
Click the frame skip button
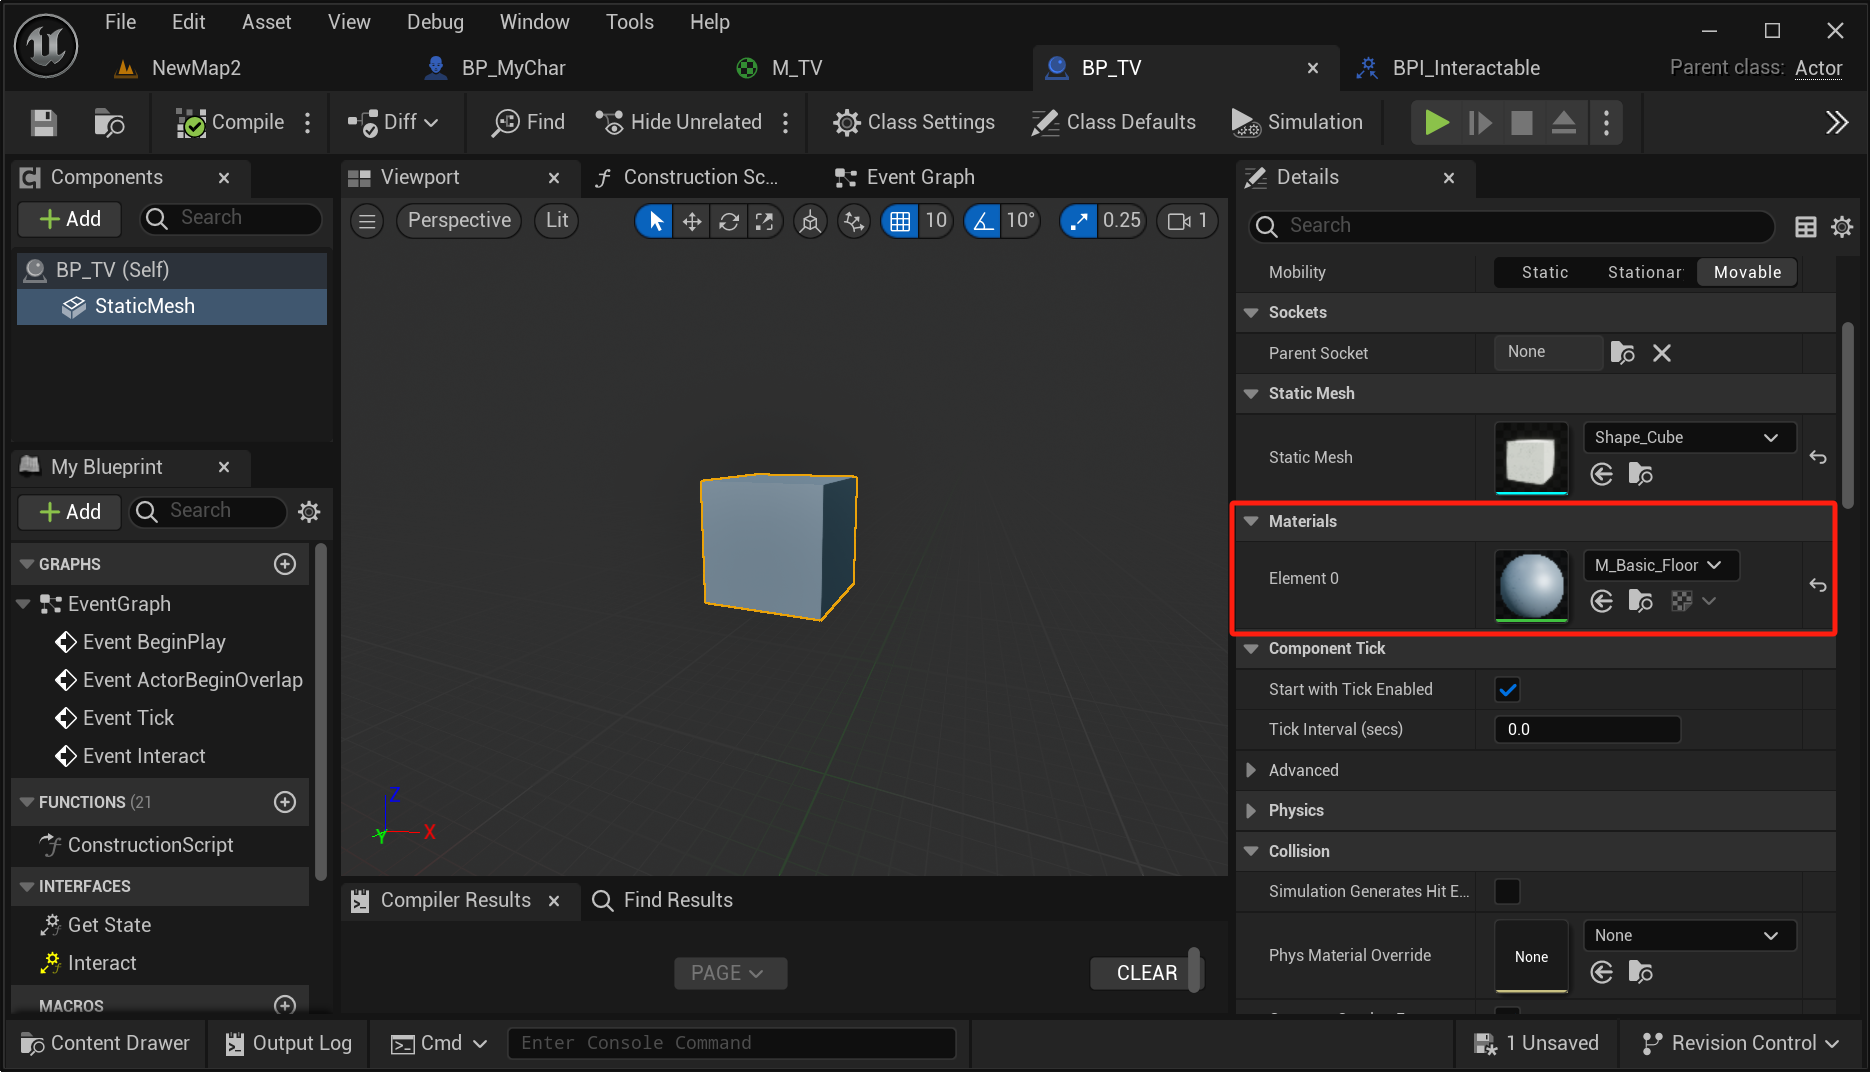(1480, 122)
